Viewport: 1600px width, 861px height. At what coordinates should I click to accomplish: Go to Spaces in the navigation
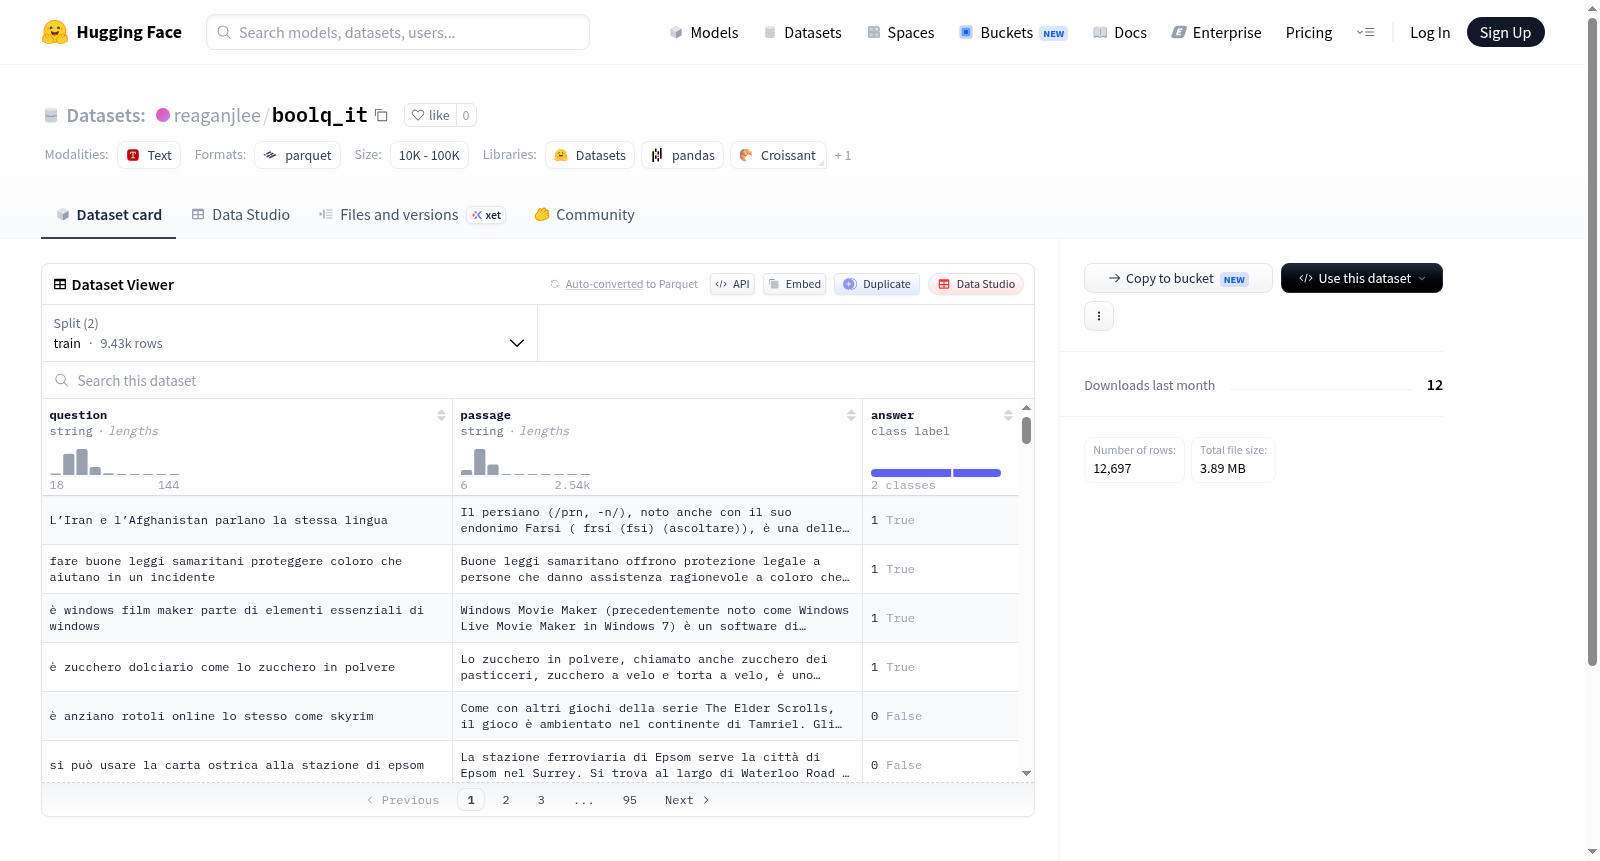point(901,33)
